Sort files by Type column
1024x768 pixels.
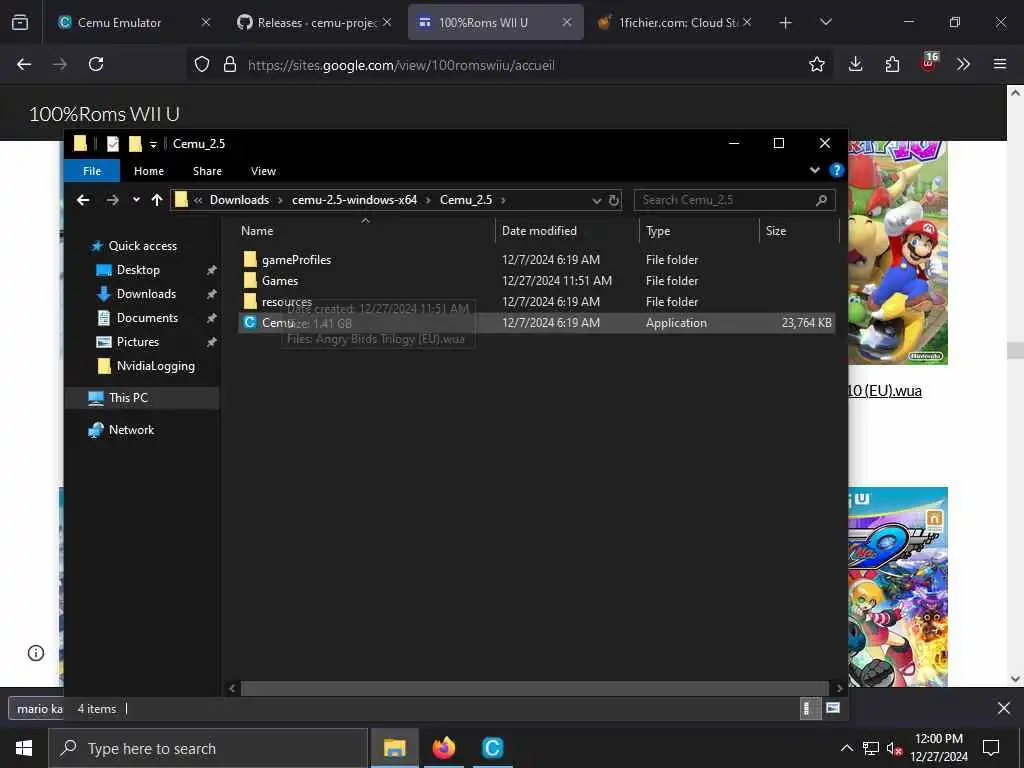coord(658,231)
